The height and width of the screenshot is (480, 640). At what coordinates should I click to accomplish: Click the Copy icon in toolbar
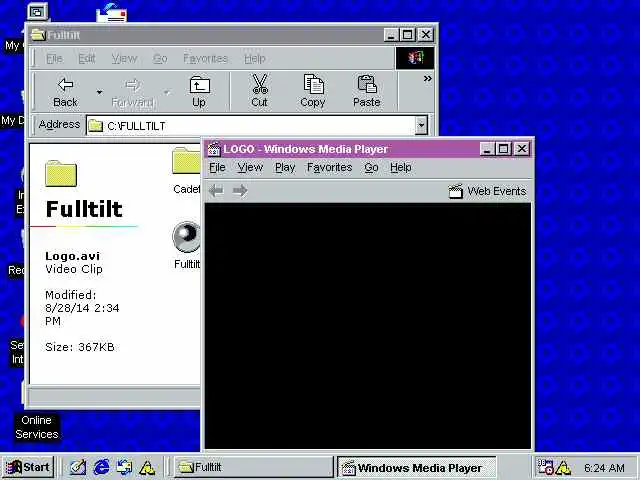point(313,91)
